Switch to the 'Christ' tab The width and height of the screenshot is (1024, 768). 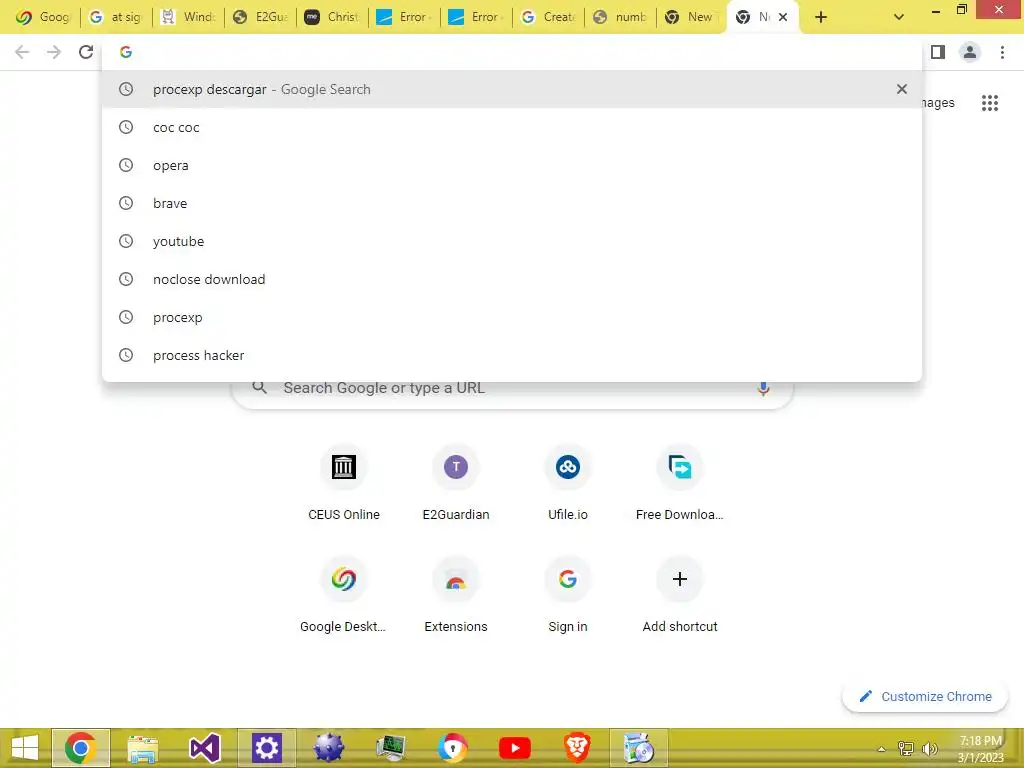click(332, 17)
